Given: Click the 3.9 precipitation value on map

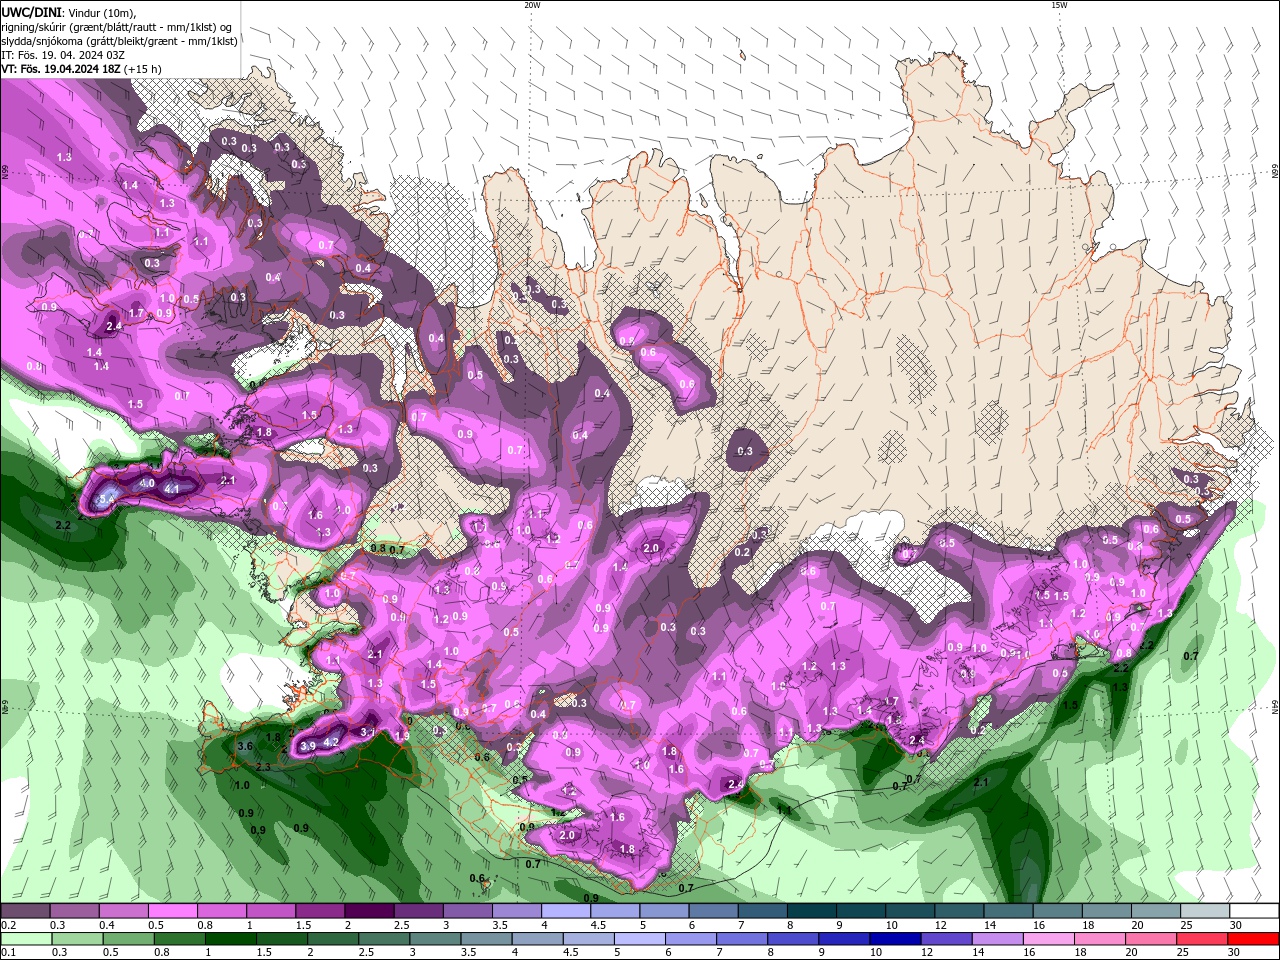Looking at the screenshot, I should (308, 746).
